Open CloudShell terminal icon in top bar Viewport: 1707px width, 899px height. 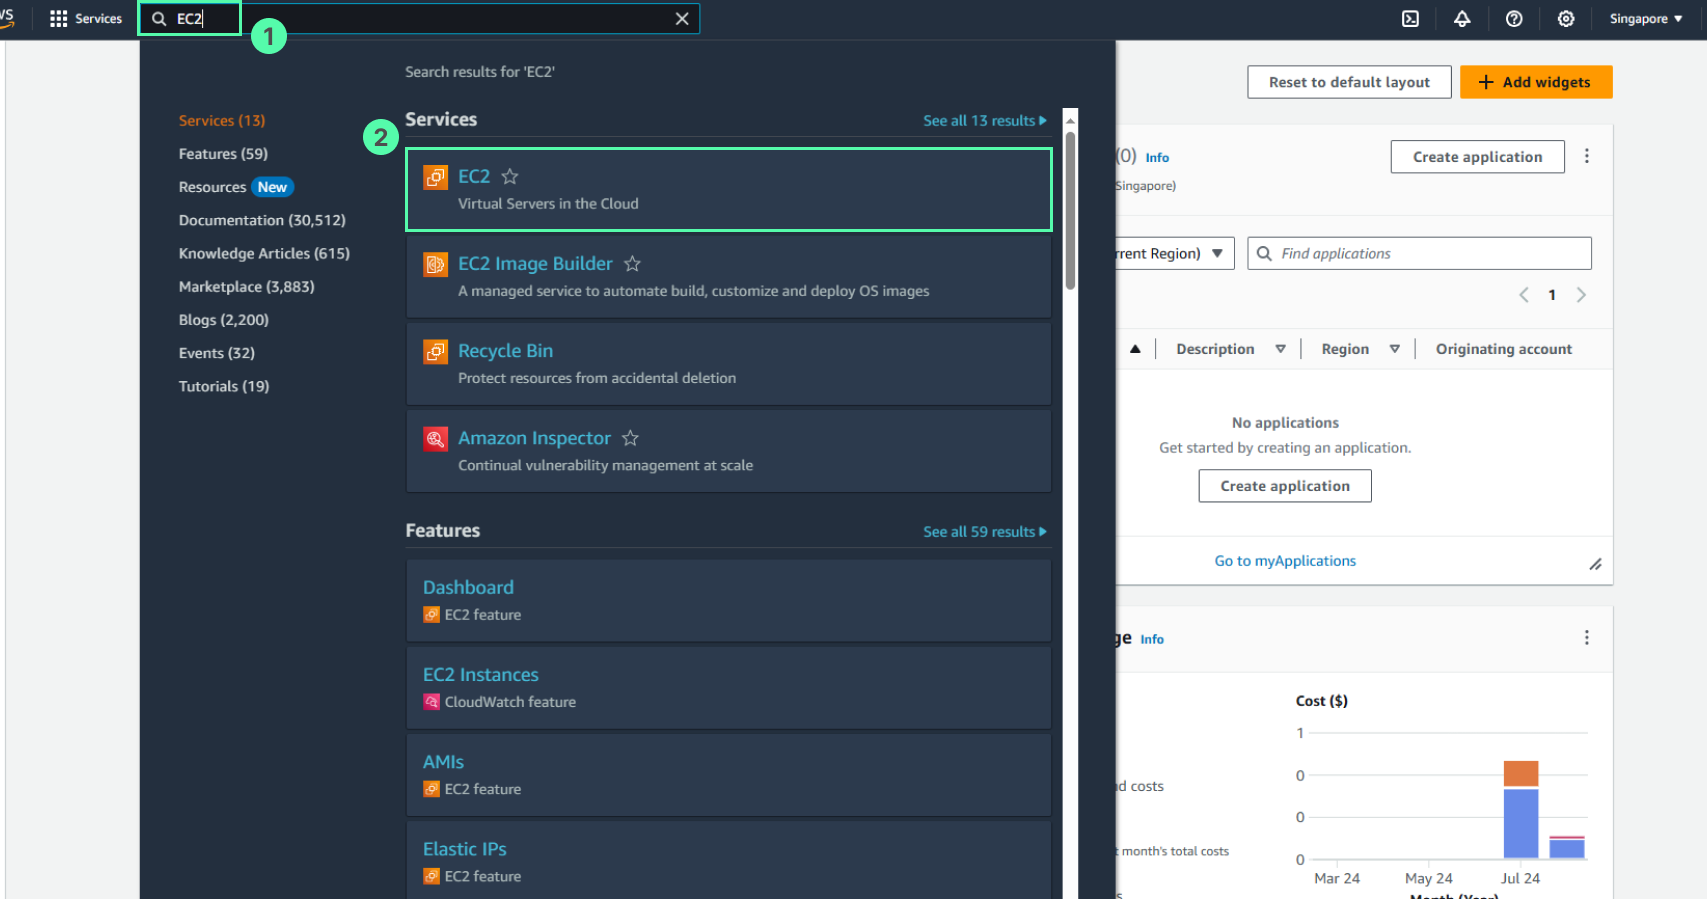tap(1410, 19)
